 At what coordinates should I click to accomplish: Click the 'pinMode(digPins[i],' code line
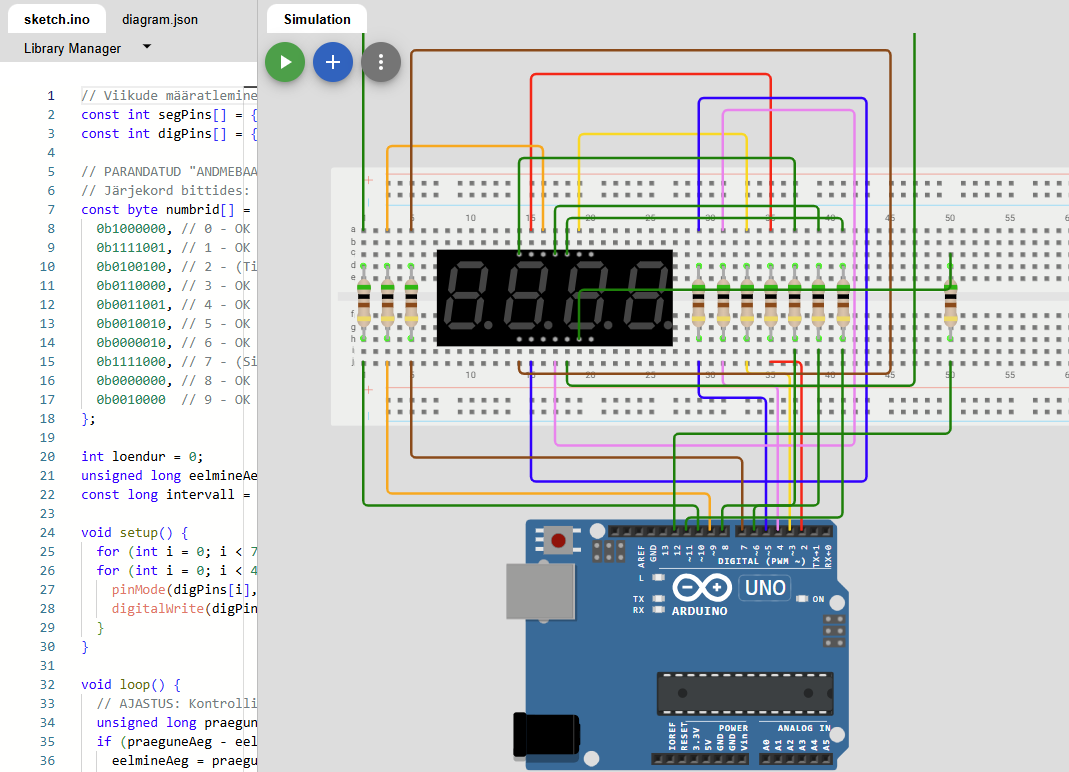point(184,589)
